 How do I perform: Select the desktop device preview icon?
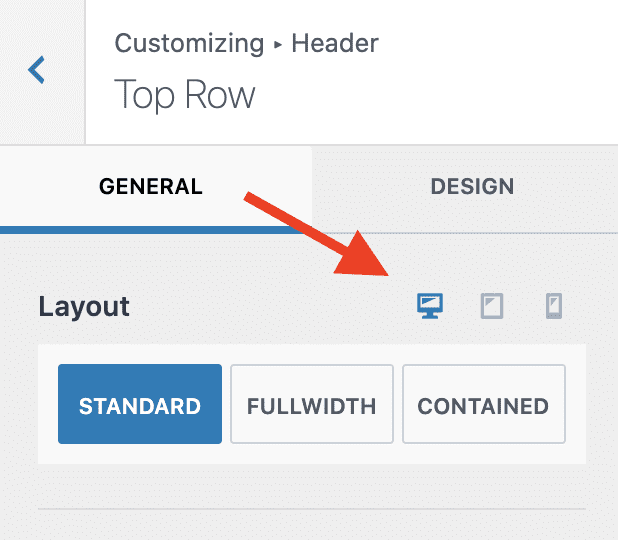[430, 306]
